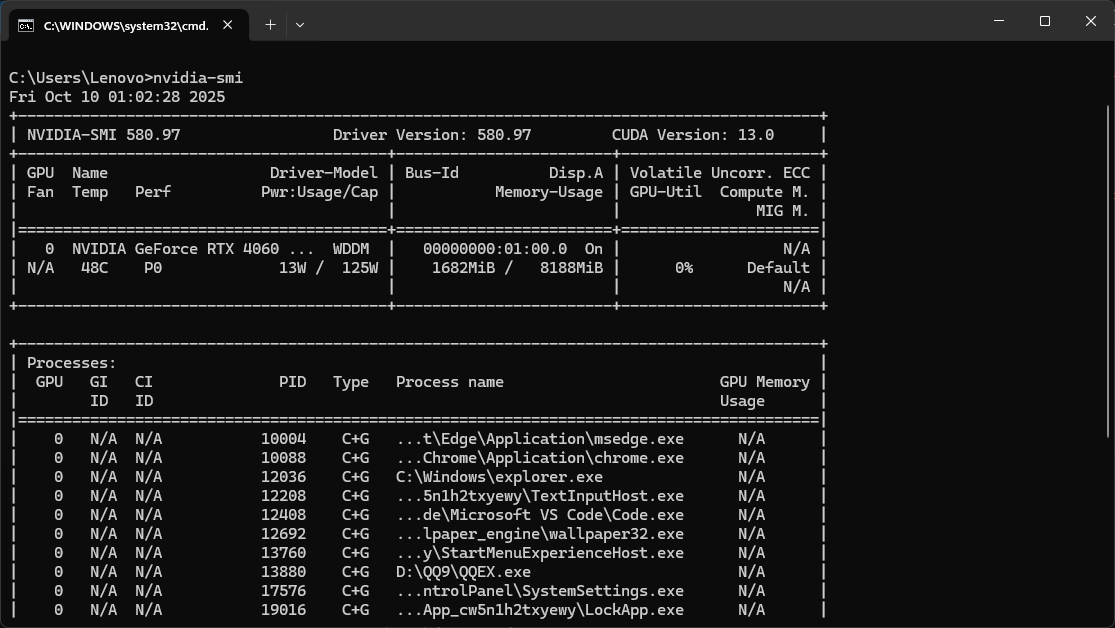
Task: Click the GPU-Util column header
Action: (x=666, y=192)
